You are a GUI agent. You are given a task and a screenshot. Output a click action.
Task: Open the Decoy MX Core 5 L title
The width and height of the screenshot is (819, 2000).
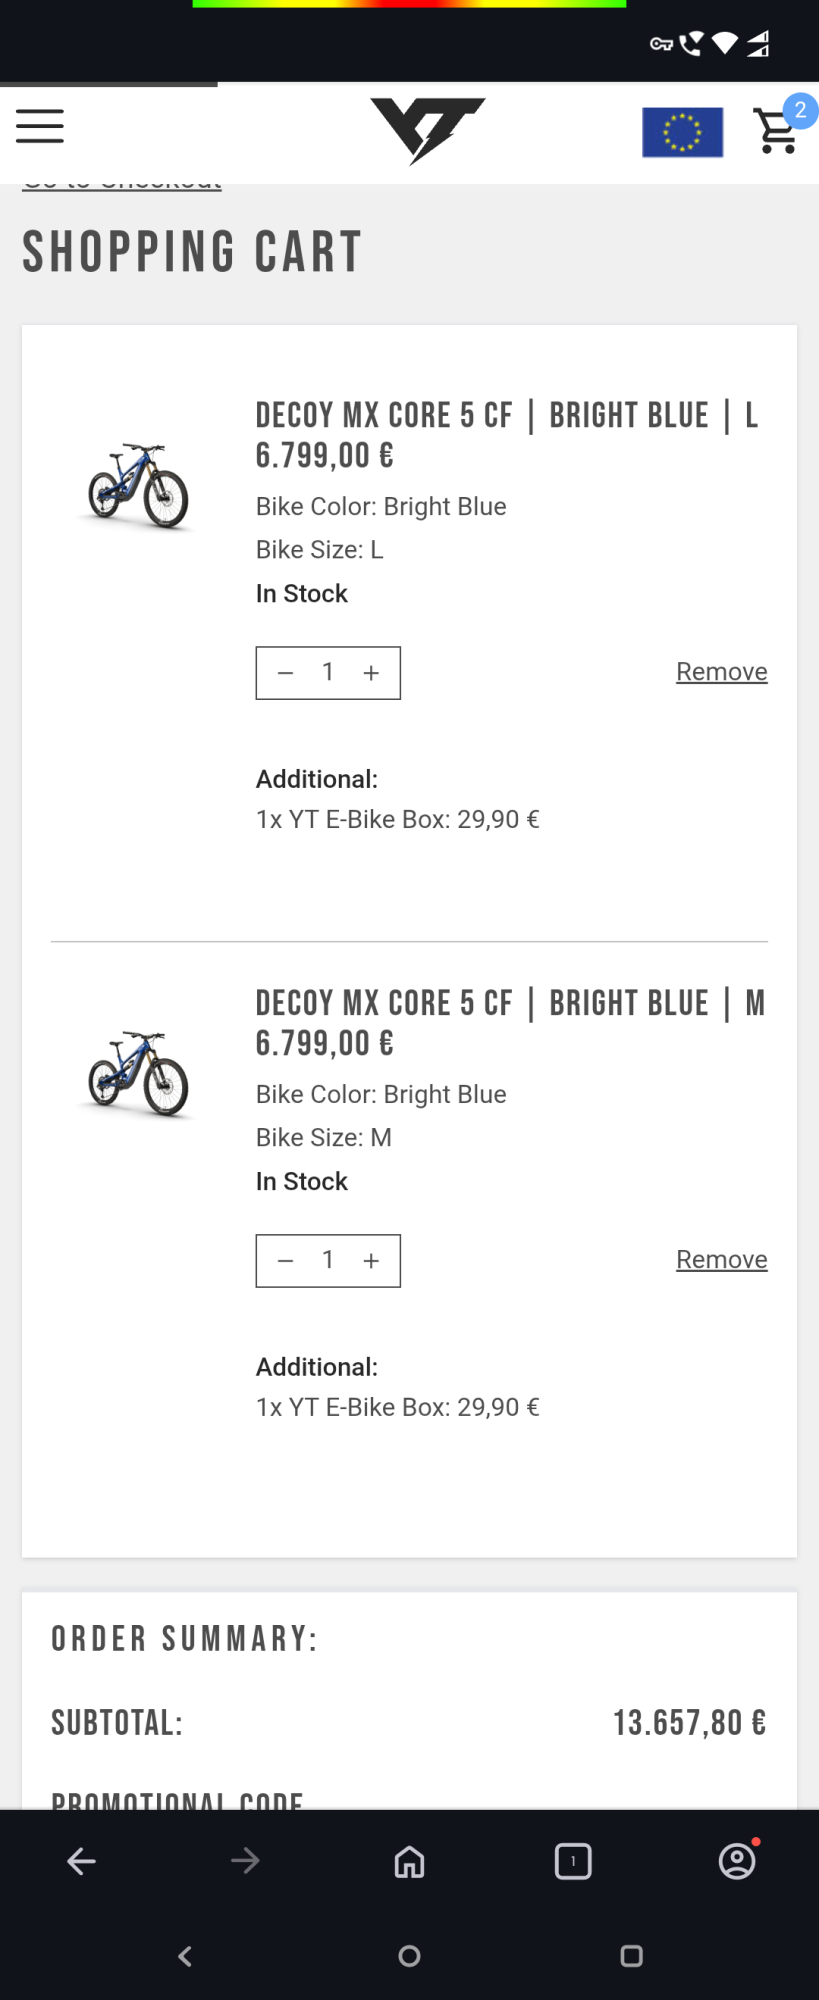(506, 415)
